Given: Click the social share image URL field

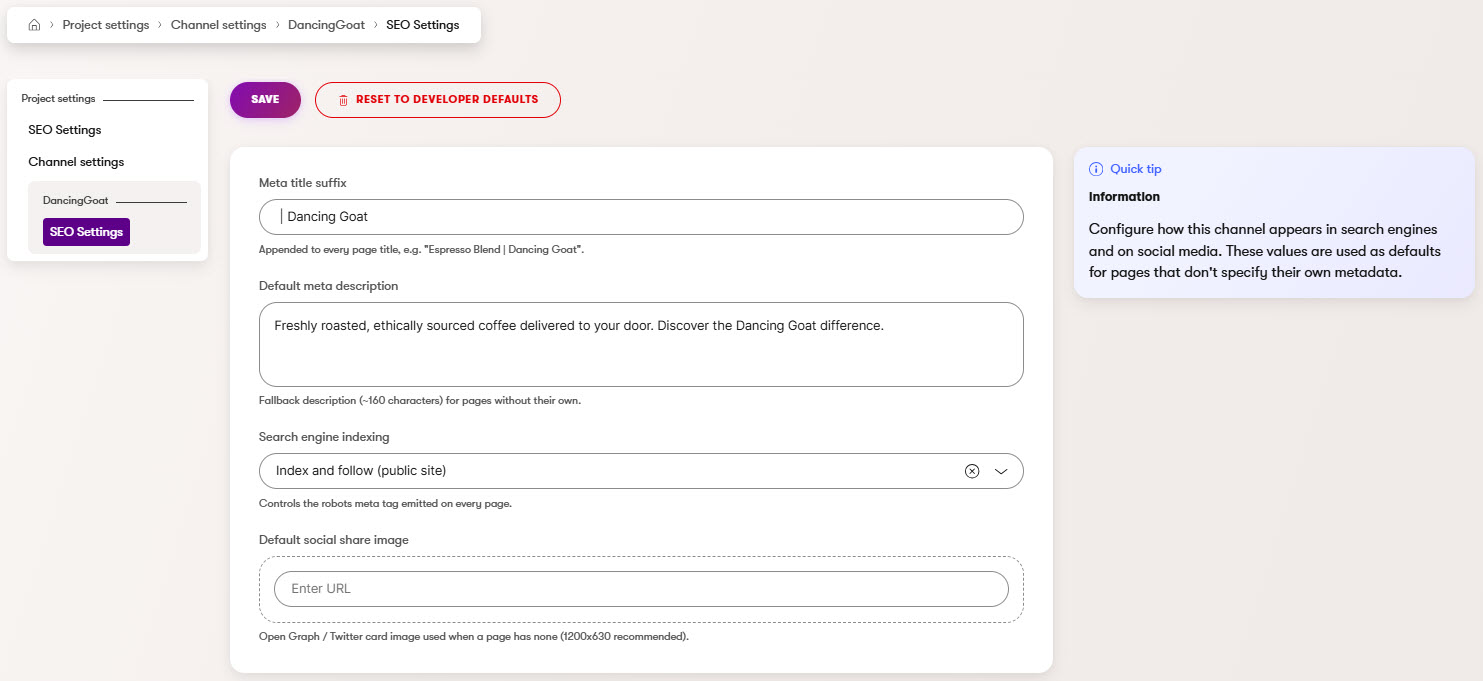Looking at the screenshot, I should click(x=641, y=589).
